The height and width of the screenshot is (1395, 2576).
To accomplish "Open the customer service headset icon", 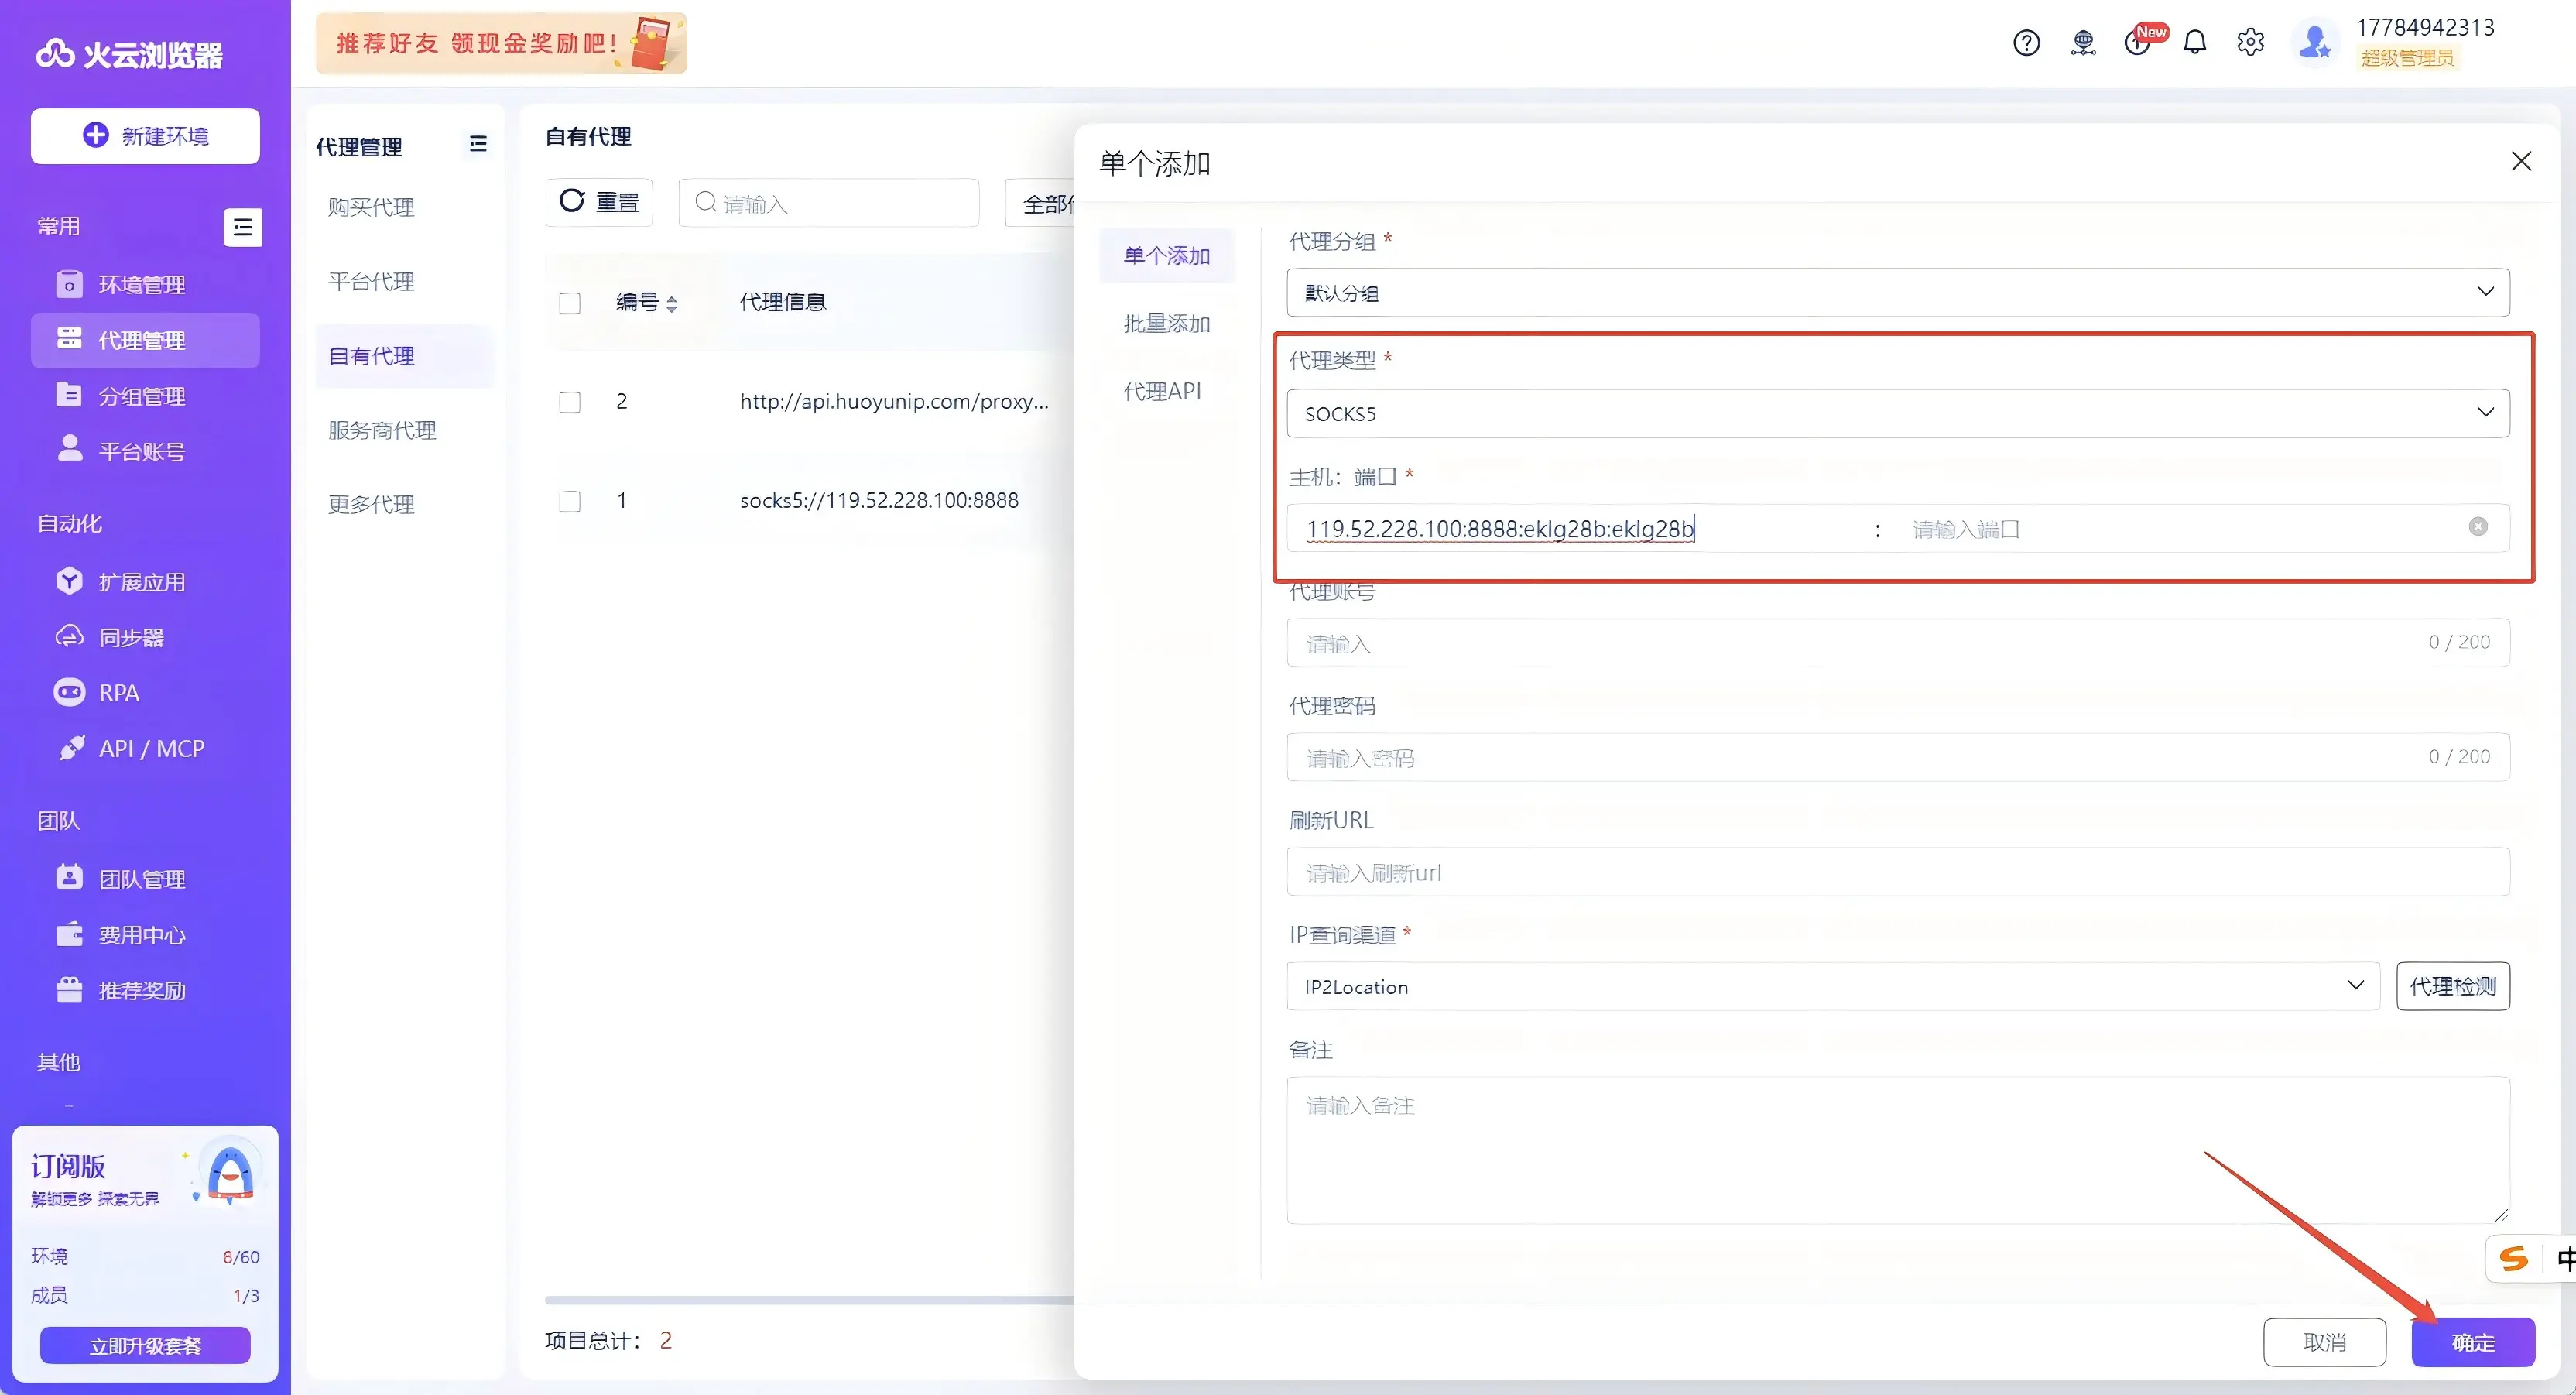I will coord(2083,43).
